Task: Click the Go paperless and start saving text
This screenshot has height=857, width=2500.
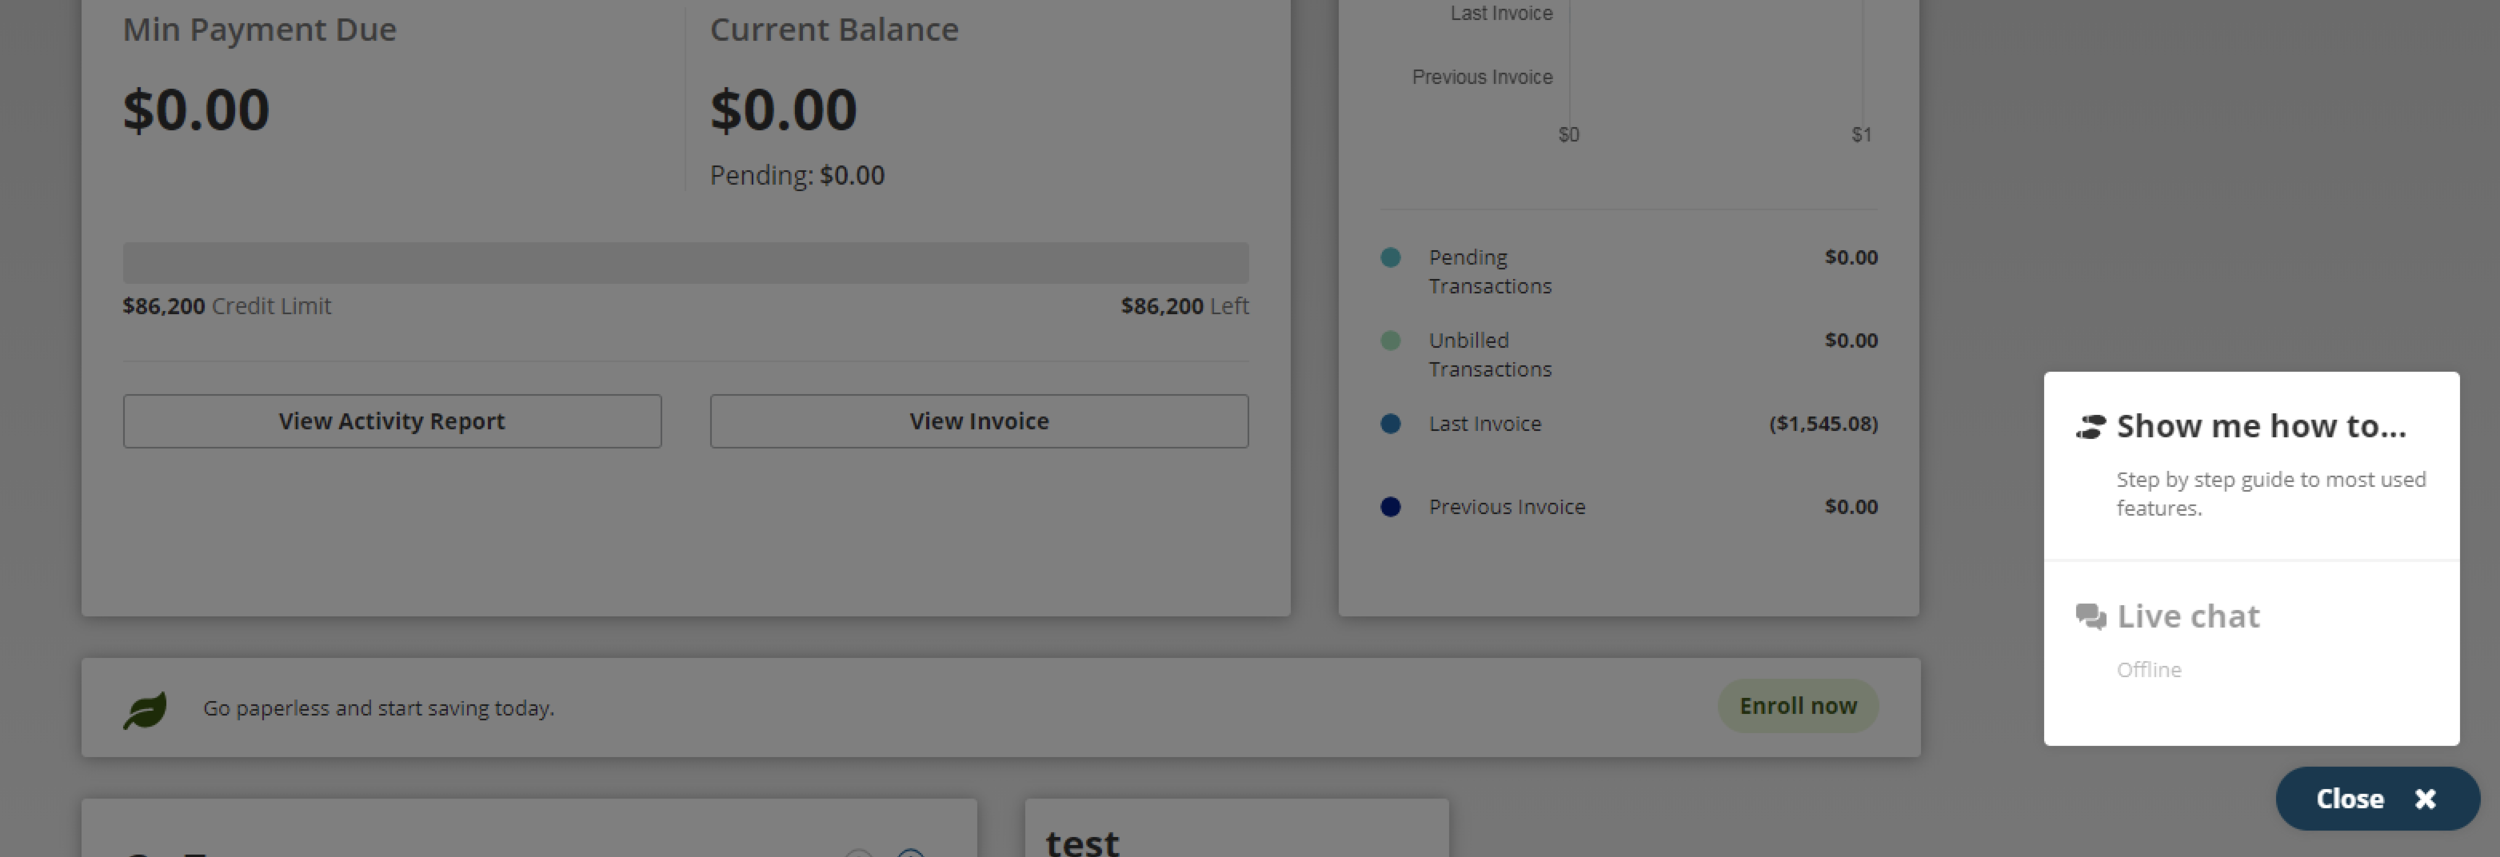Action: (x=379, y=708)
